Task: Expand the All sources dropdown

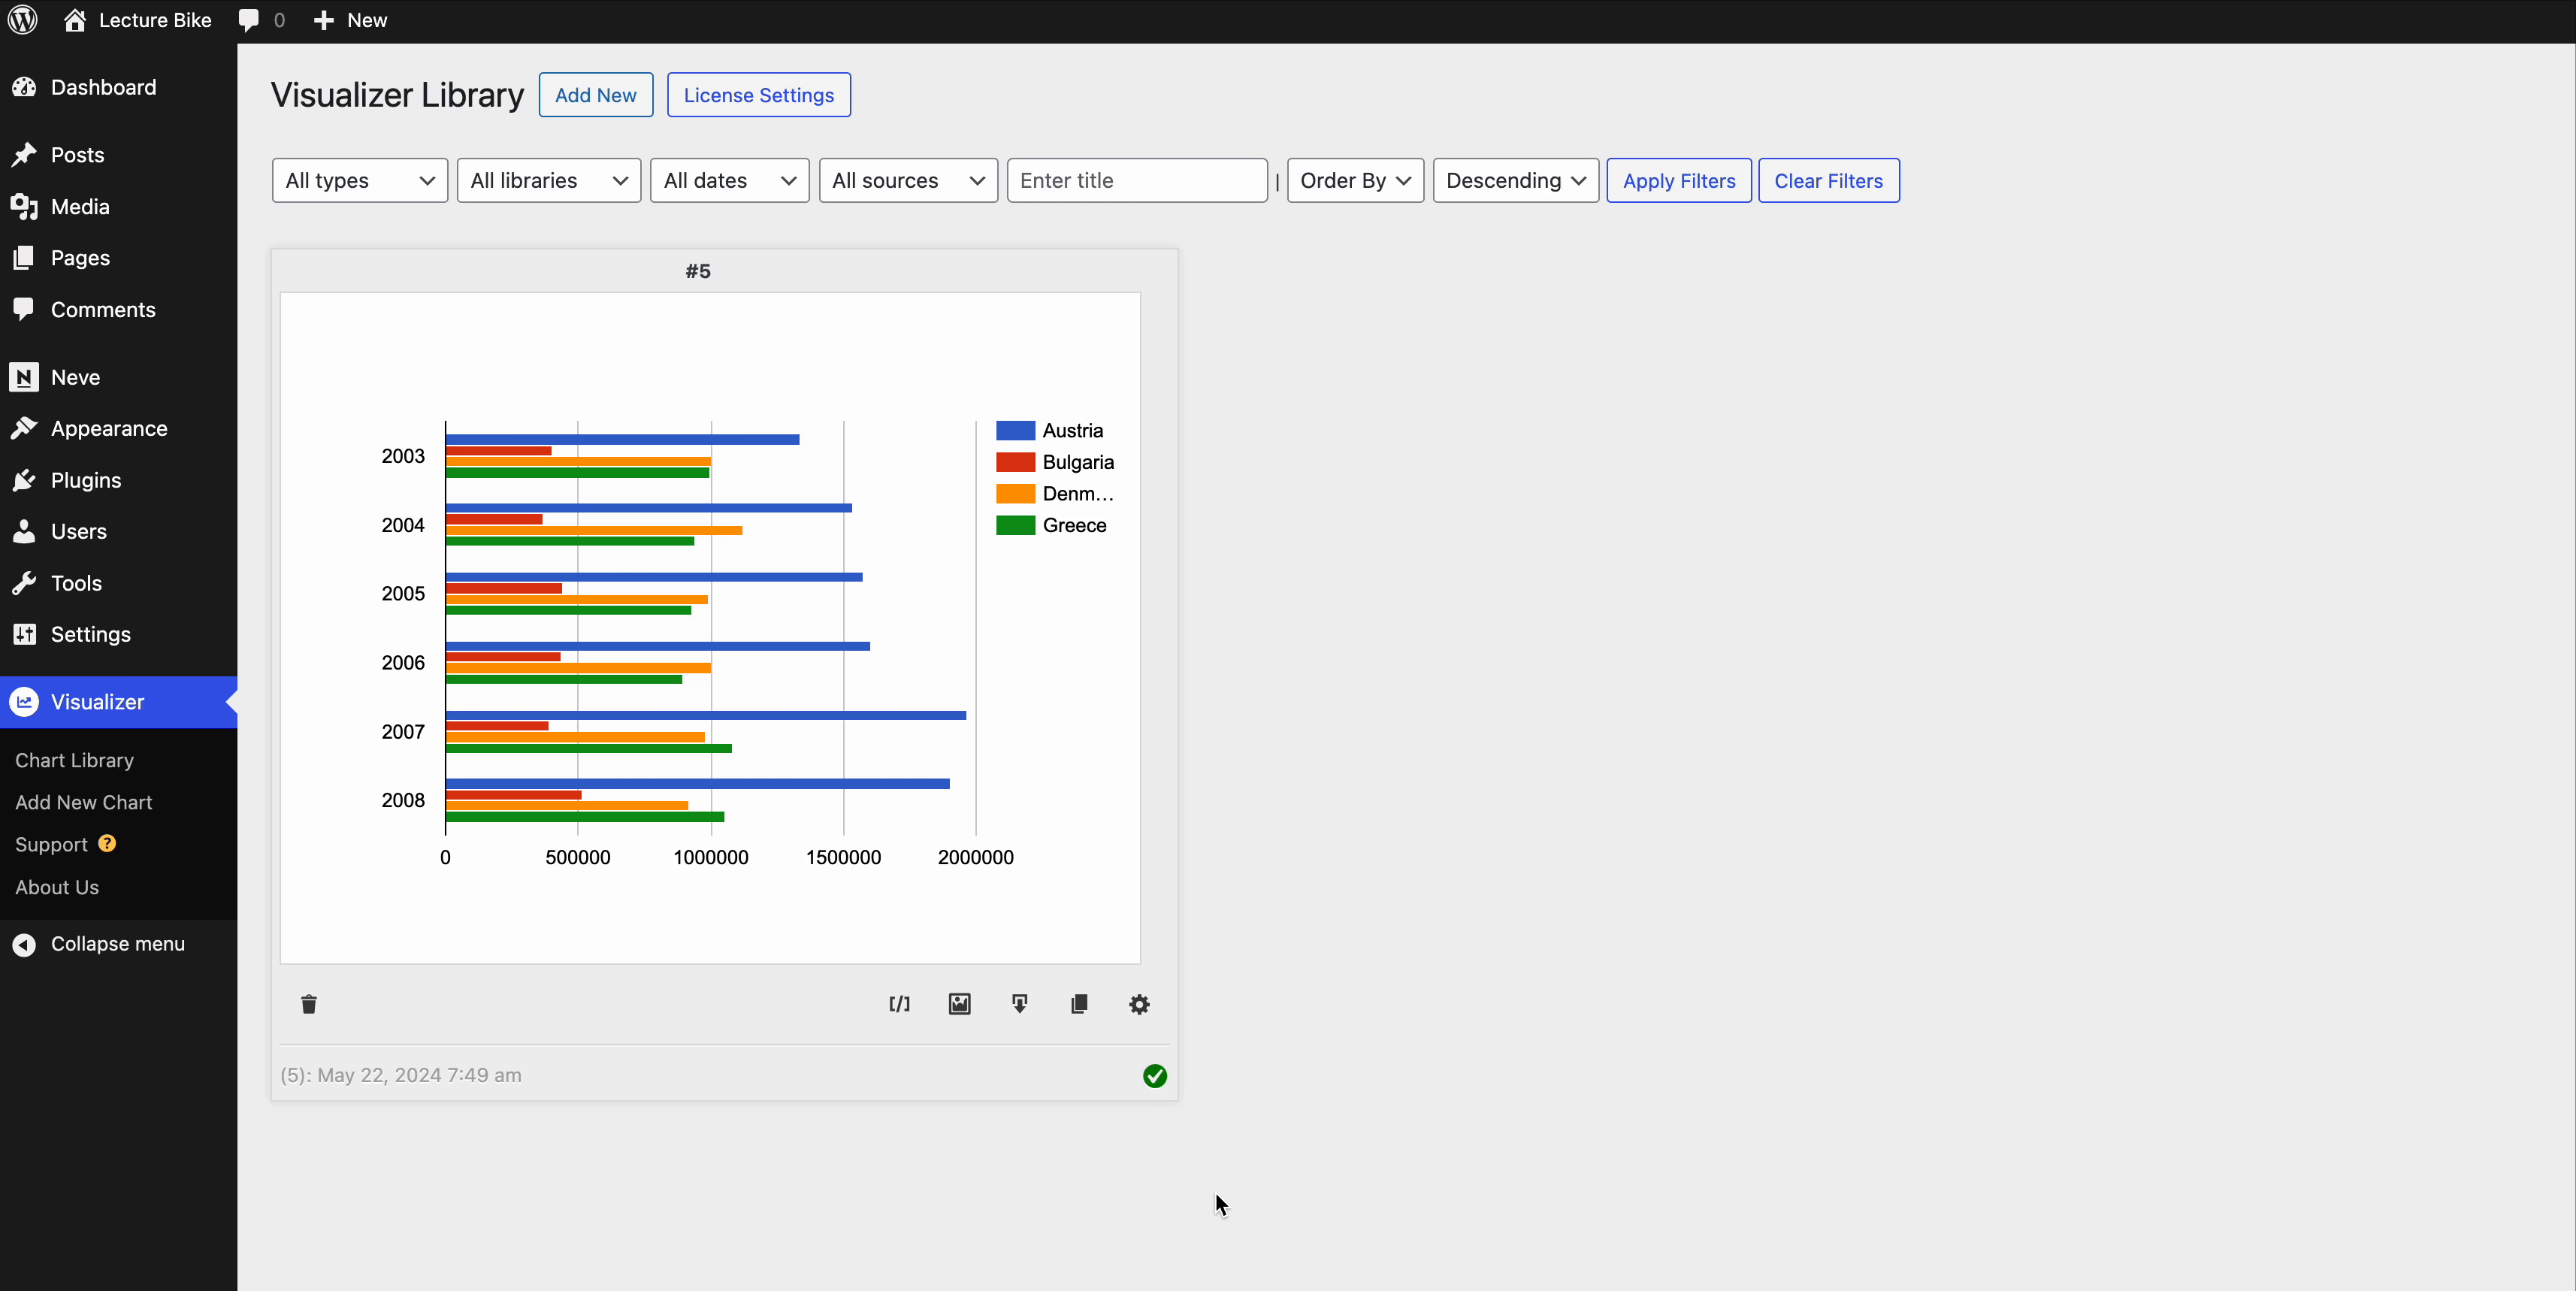Action: 907,180
